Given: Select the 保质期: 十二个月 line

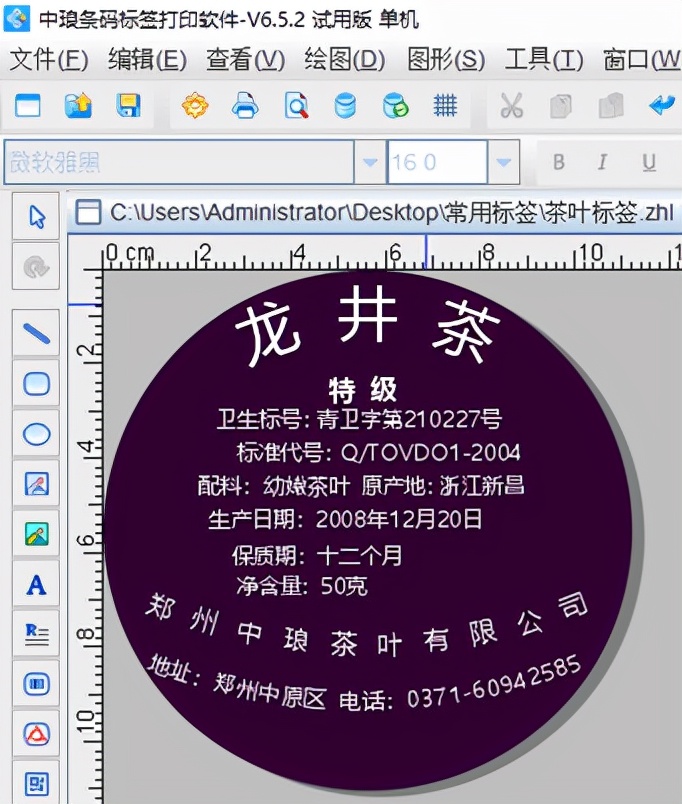Looking at the screenshot, I should point(317,555).
